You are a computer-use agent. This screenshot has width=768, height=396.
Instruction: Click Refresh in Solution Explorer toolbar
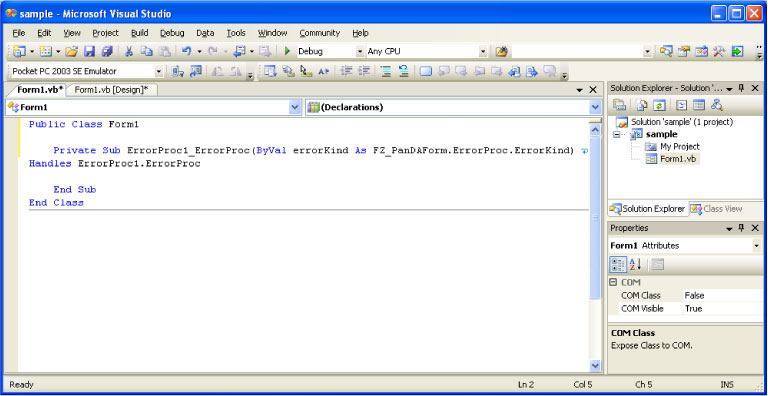pyautogui.click(x=659, y=105)
